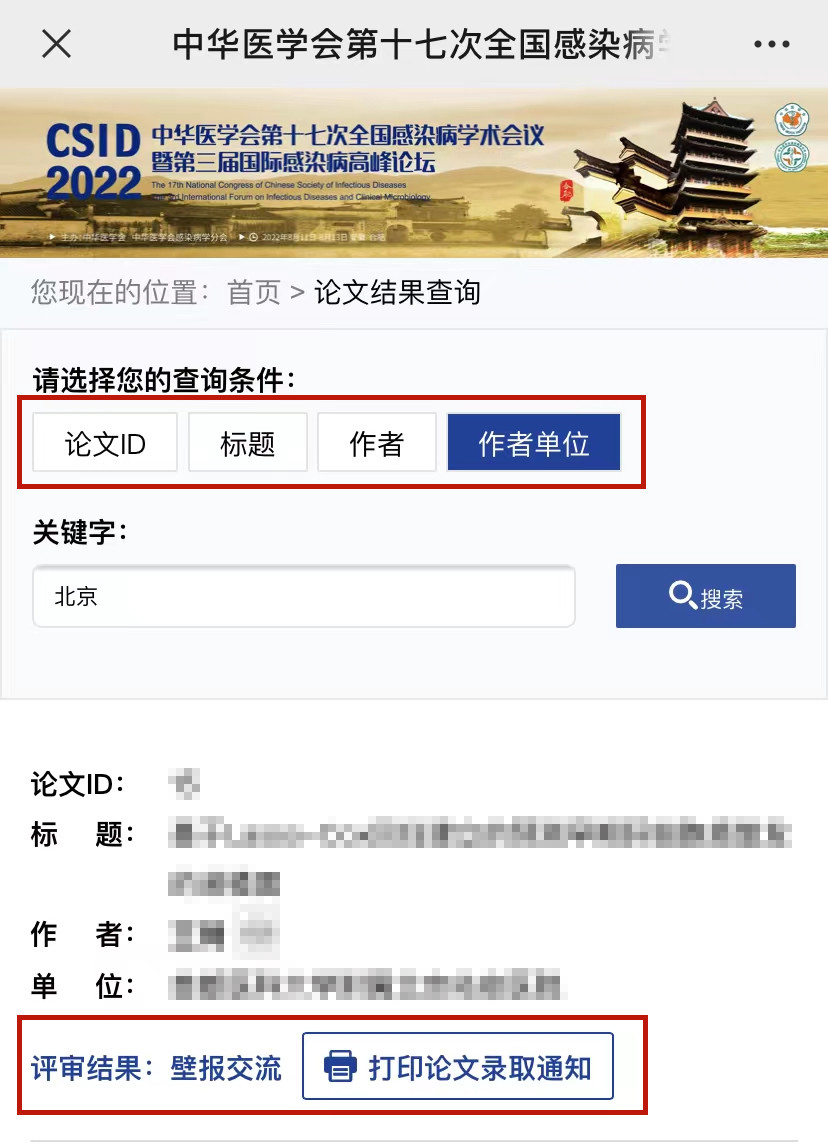828x1145 pixels.
Task: Click the 搜索 search button
Action: [705, 596]
